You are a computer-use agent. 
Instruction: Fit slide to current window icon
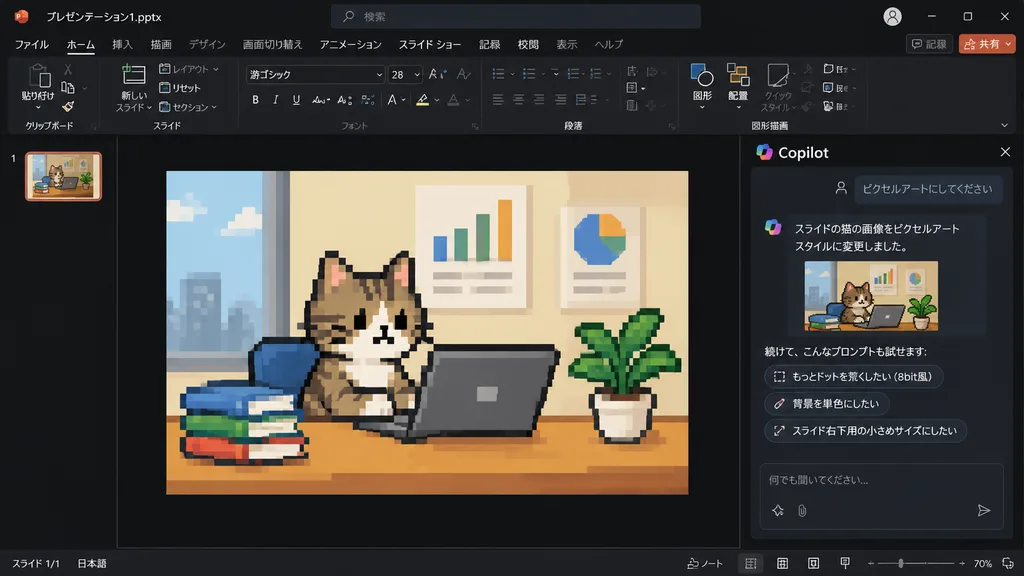click(1008, 563)
